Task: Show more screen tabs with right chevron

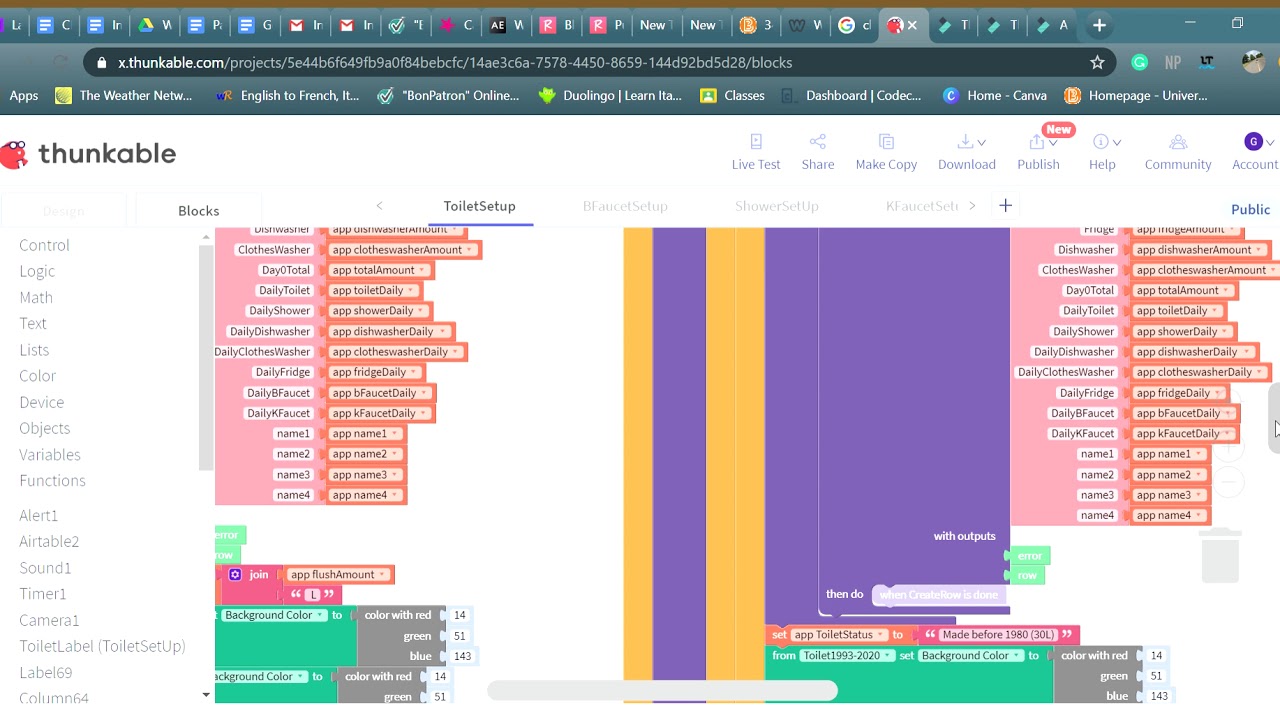Action: click(x=971, y=206)
